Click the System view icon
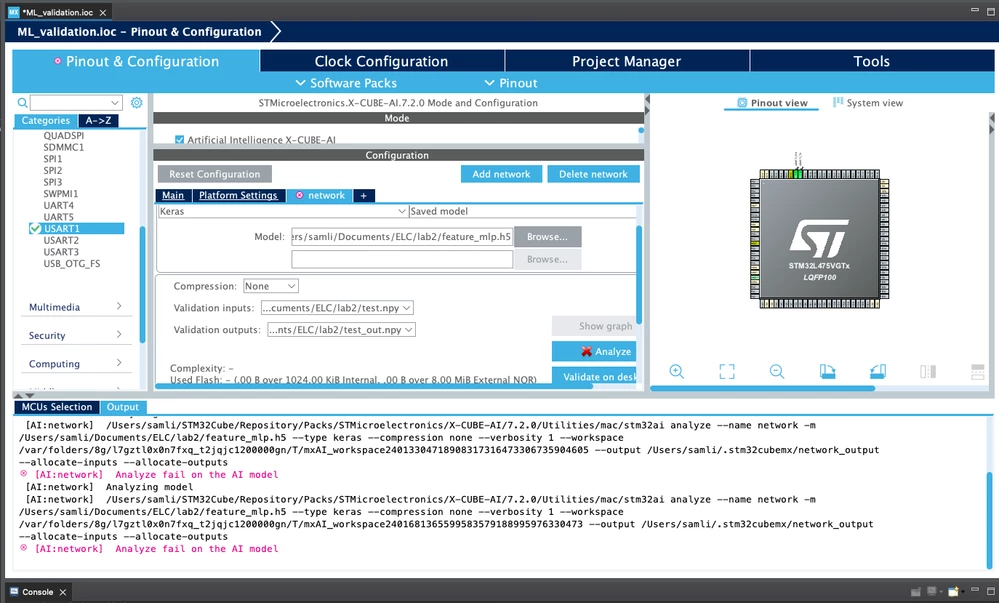Viewport: 999px width, 603px height. [x=838, y=102]
